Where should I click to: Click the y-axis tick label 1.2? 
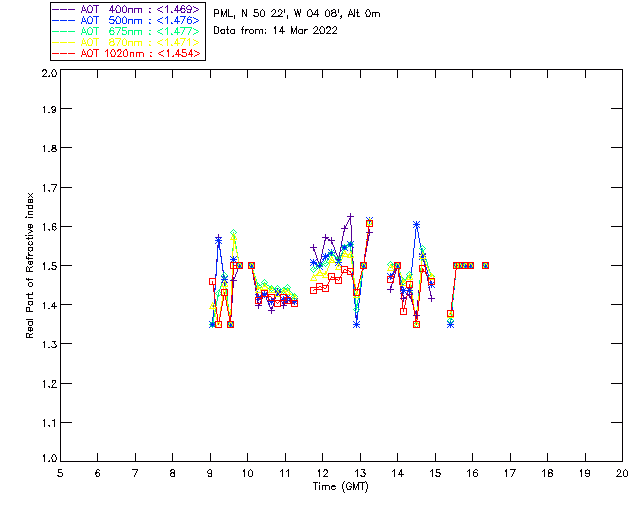coord(49,384)
